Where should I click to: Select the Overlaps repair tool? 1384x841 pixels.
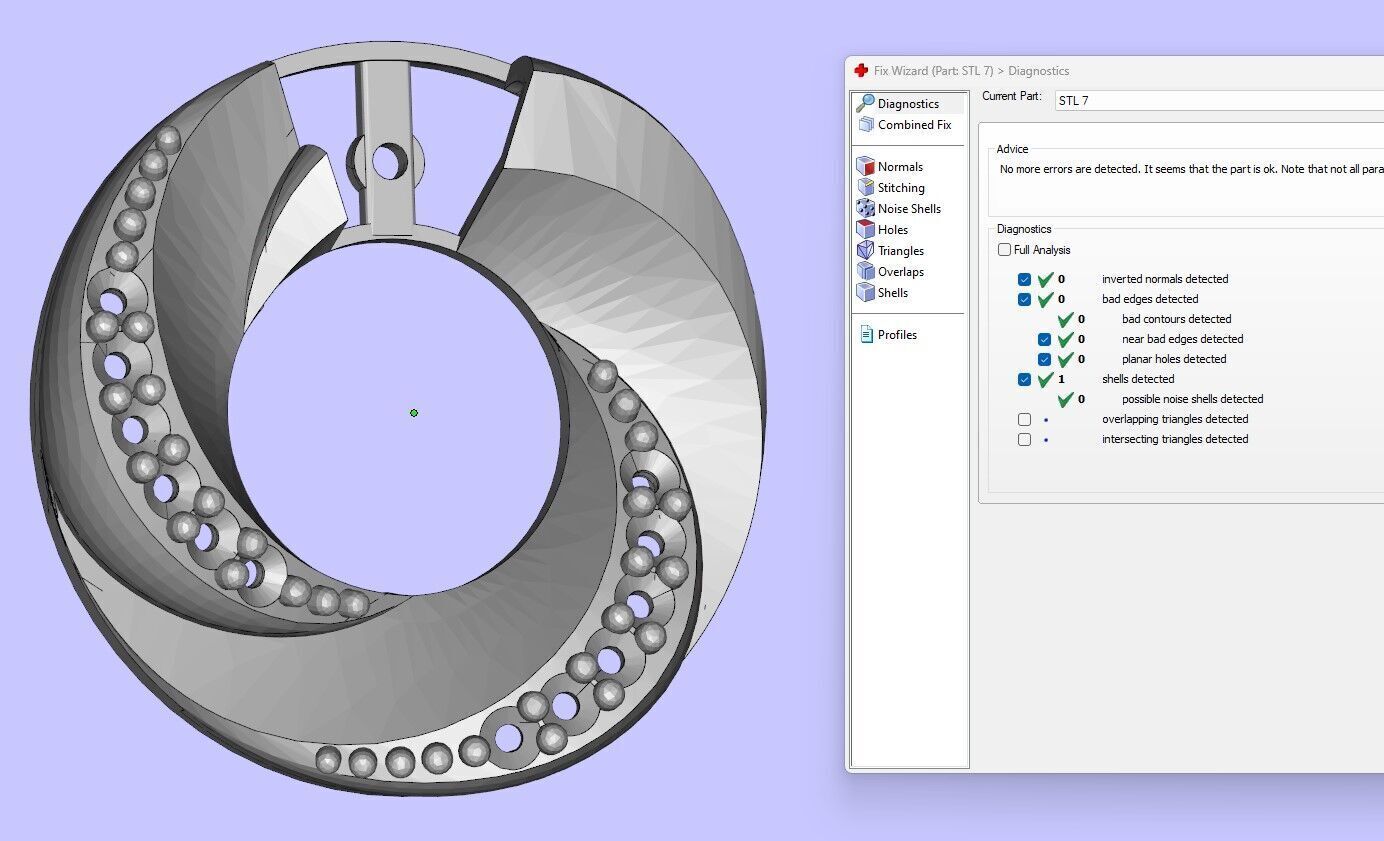891,272
